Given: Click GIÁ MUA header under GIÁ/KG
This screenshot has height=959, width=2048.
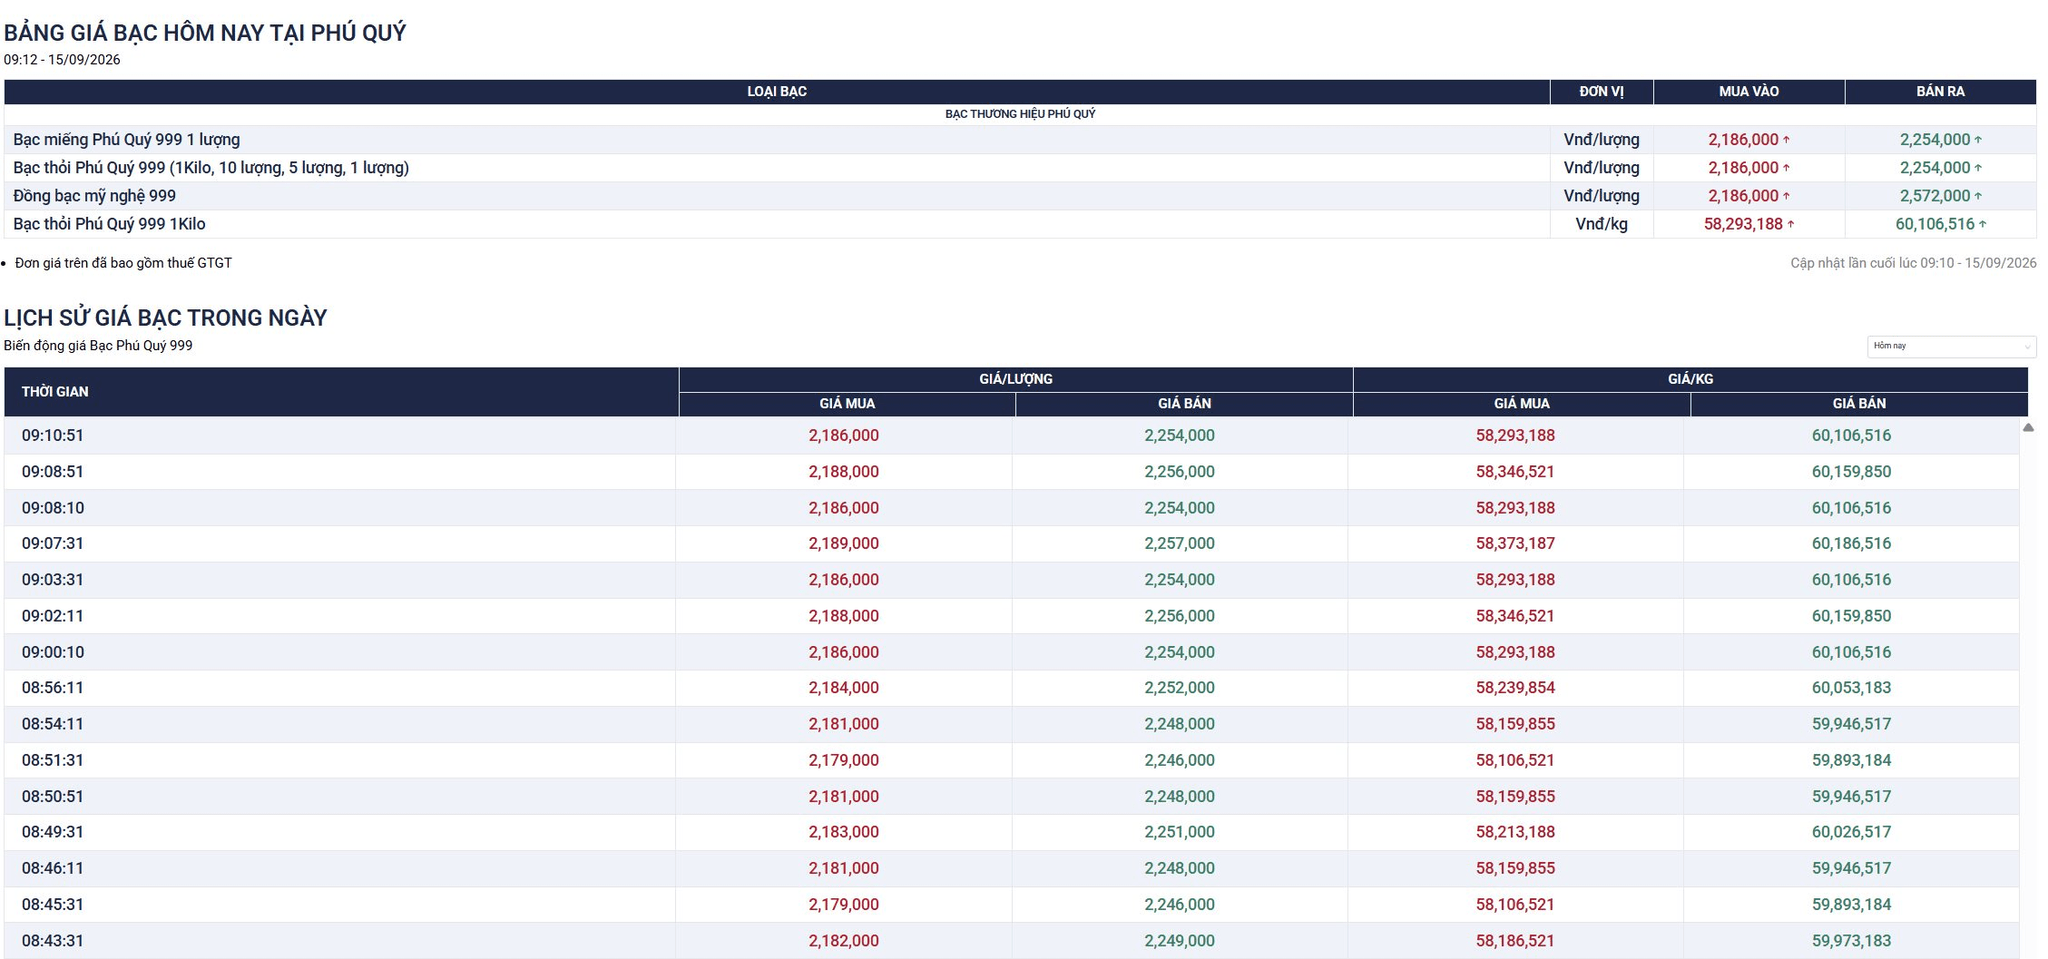Looking at the screenshot, I should (1522, 404).
